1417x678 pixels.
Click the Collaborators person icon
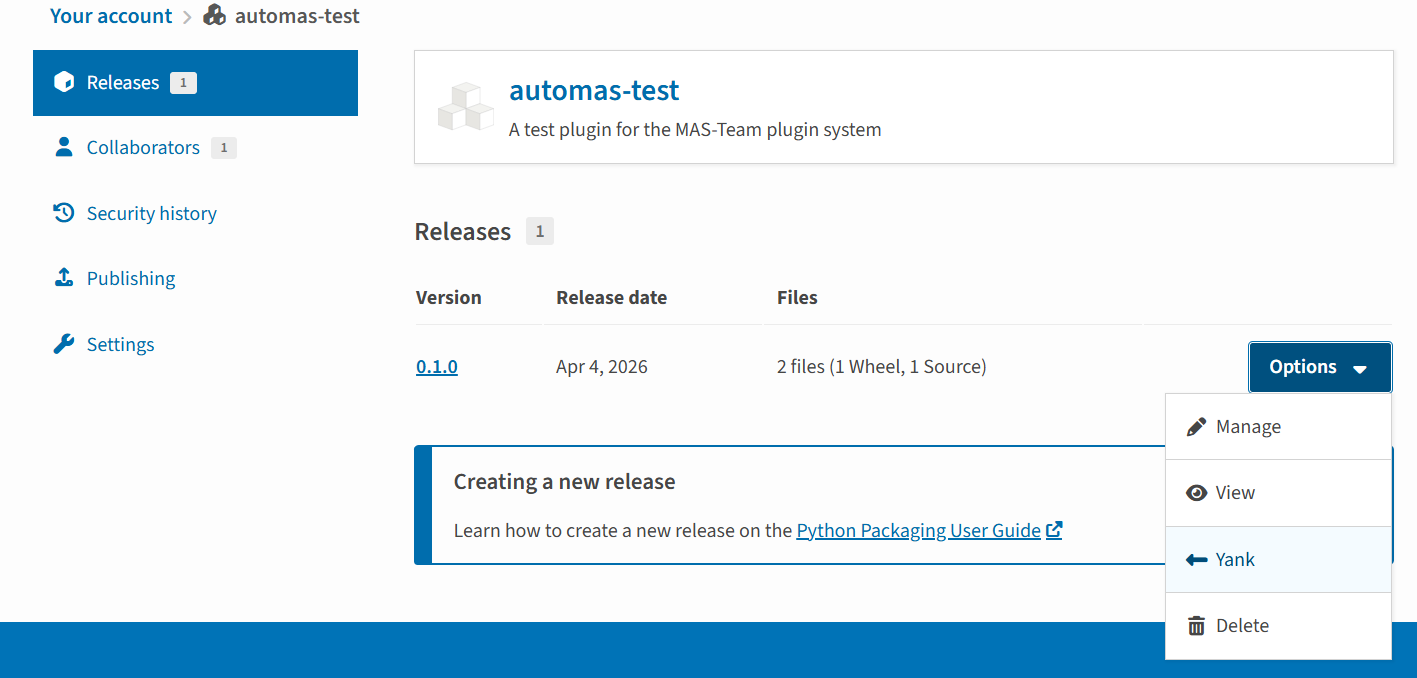[64, 147]
